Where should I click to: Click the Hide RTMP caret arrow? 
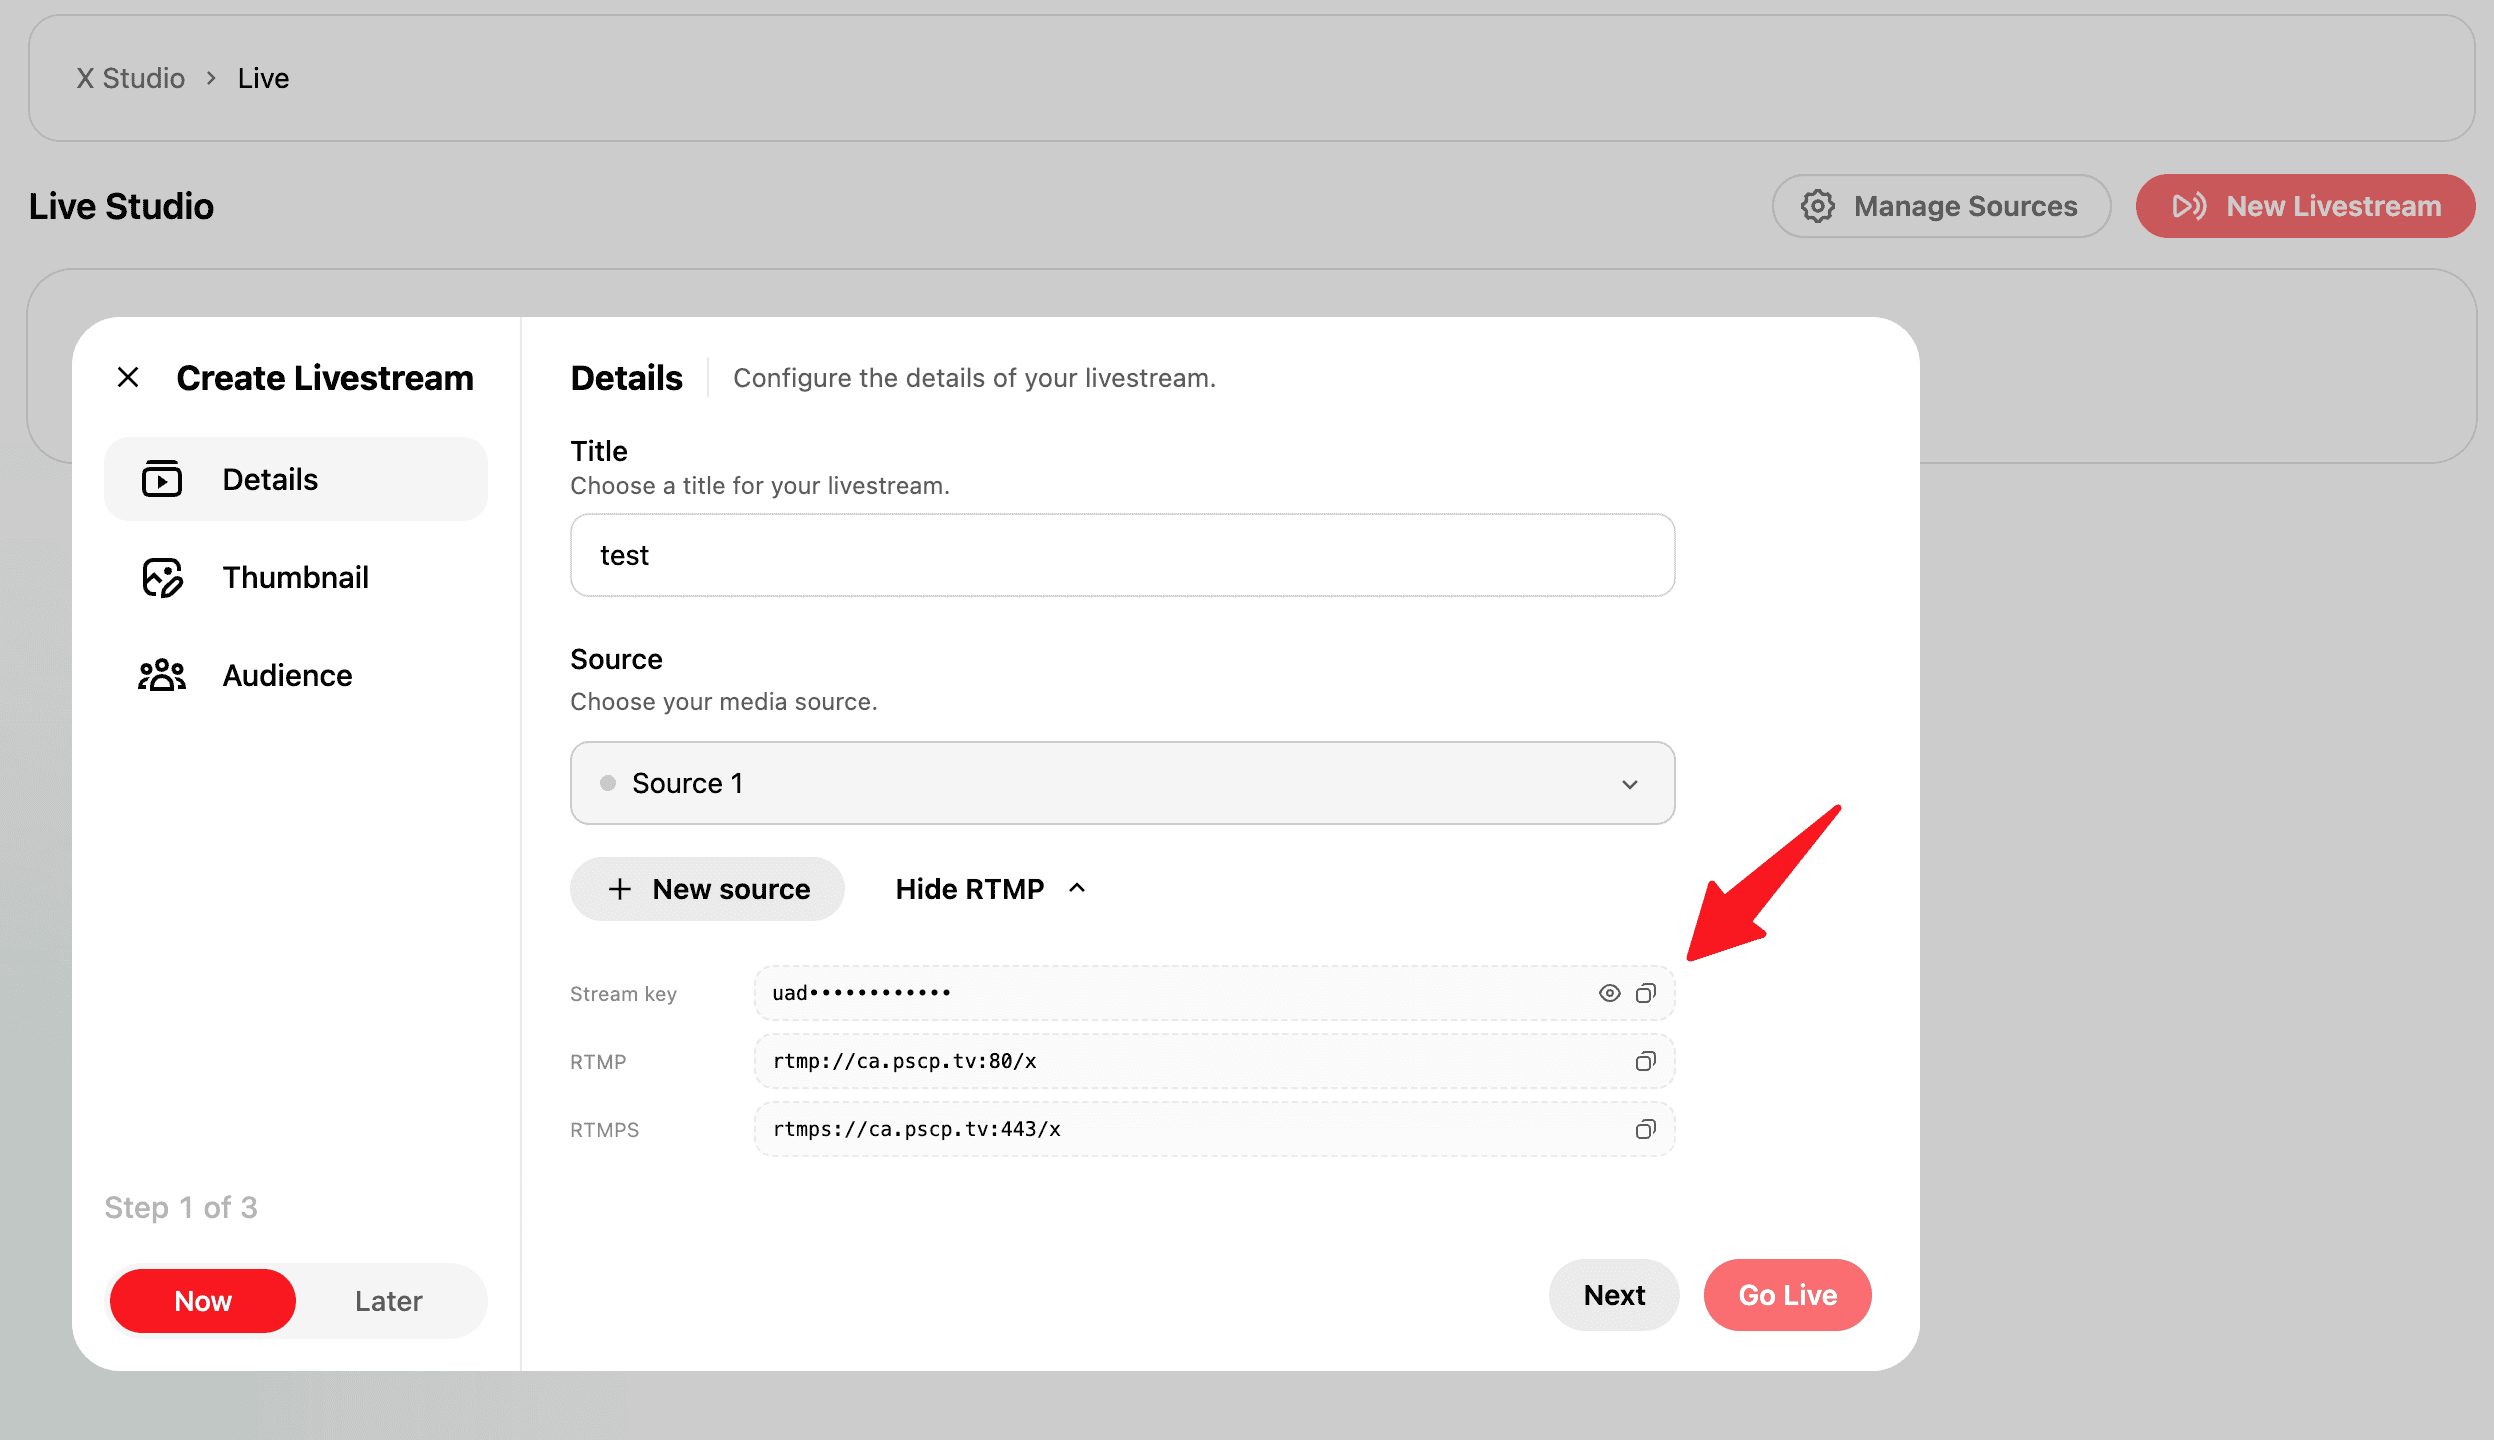tap(1077, 888)
